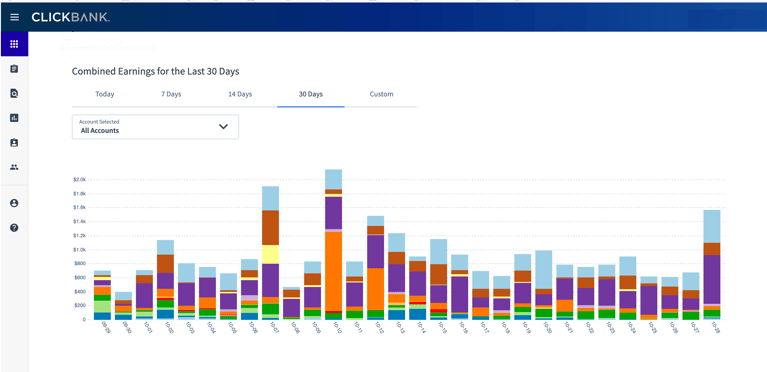Click the 10-10 date label on x-axis
The image size is (767, 372).
(337, 327)
